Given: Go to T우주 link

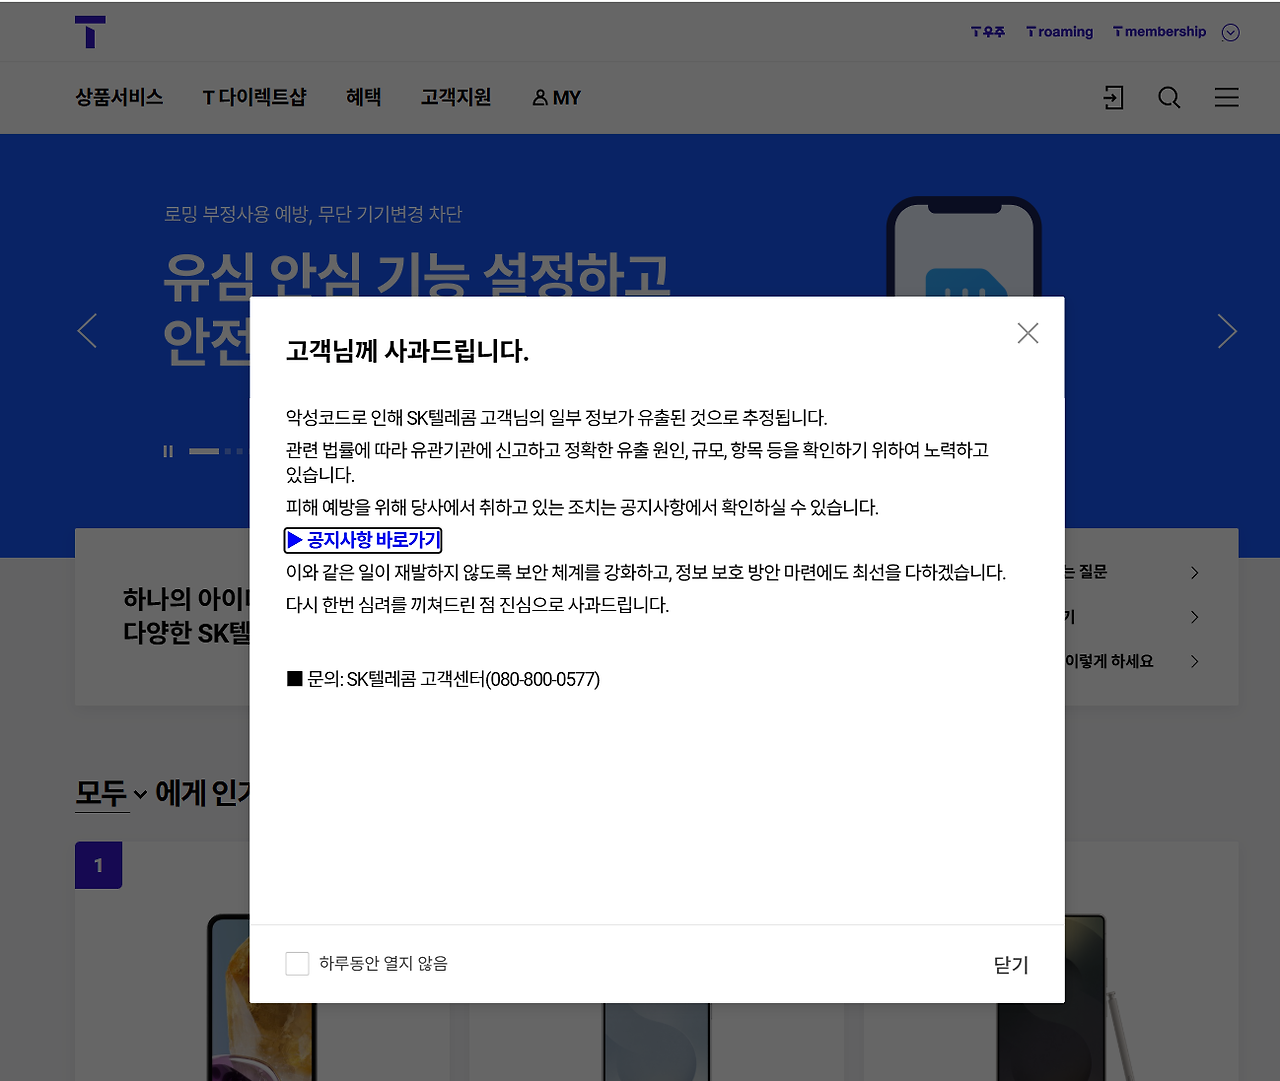Looking at the screenshot, I should pyautogui.click(x=988, y=32).
